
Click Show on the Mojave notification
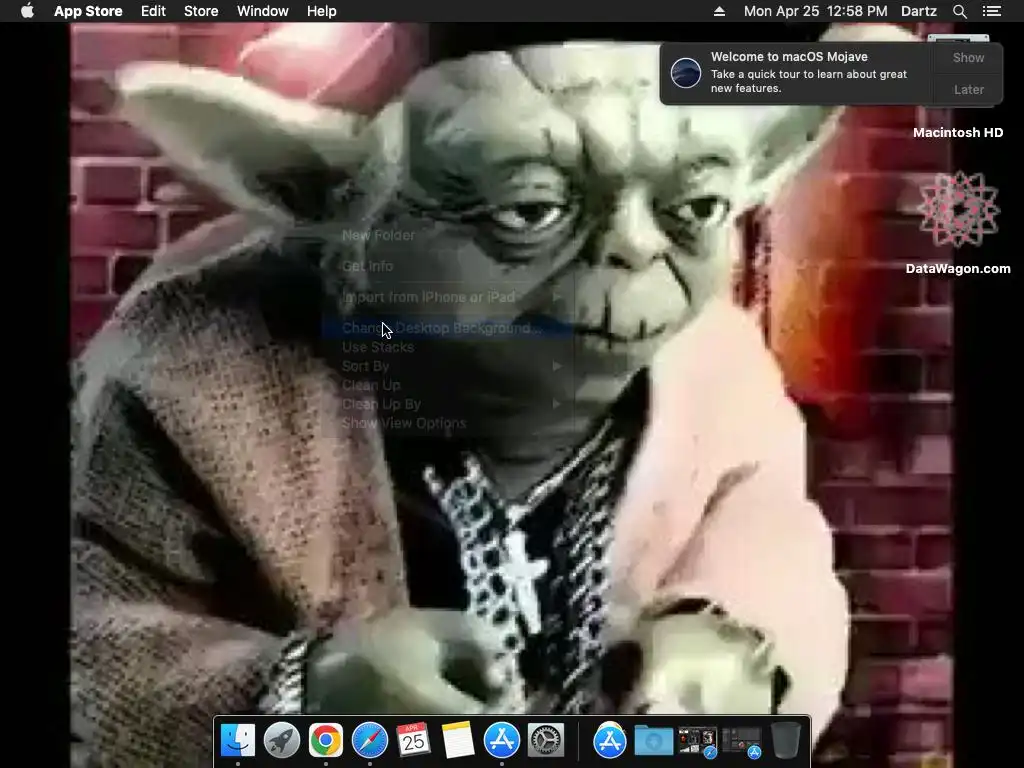[968, 57]
